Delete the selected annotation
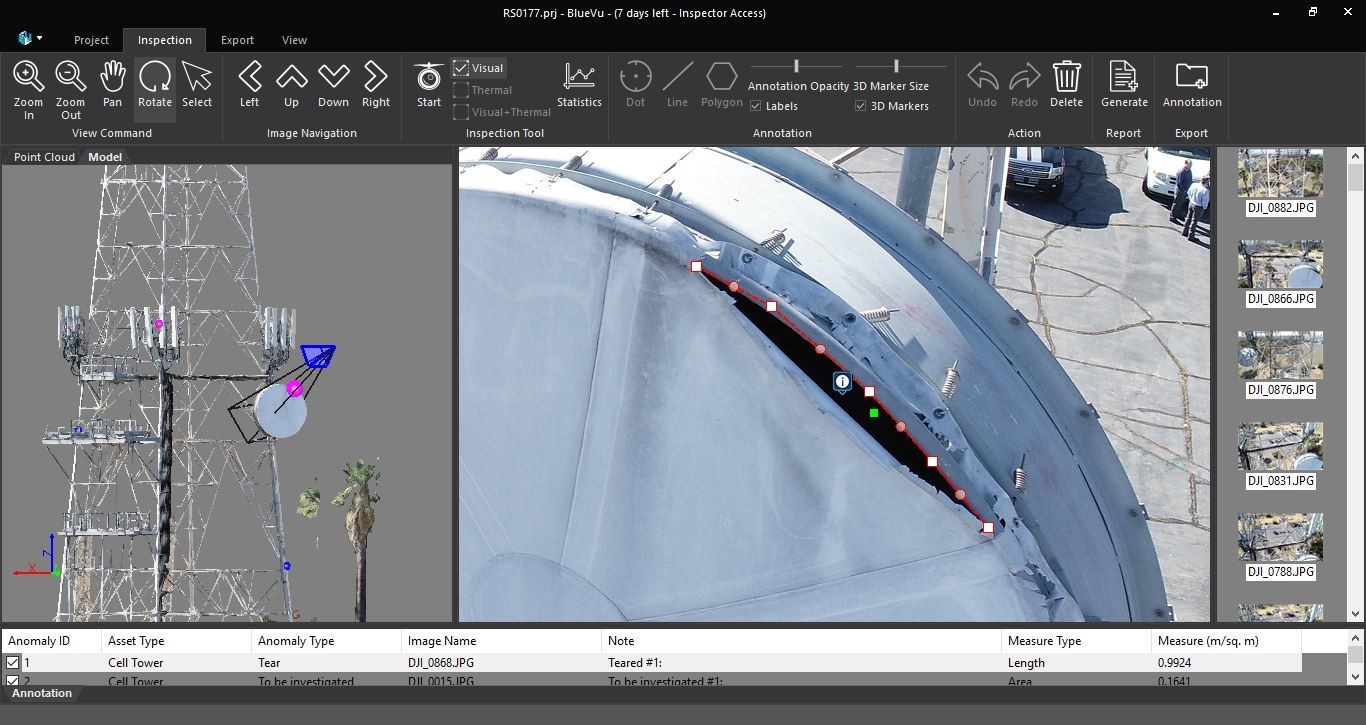Screen dimensions: 1366x725 pos(1066,85)
